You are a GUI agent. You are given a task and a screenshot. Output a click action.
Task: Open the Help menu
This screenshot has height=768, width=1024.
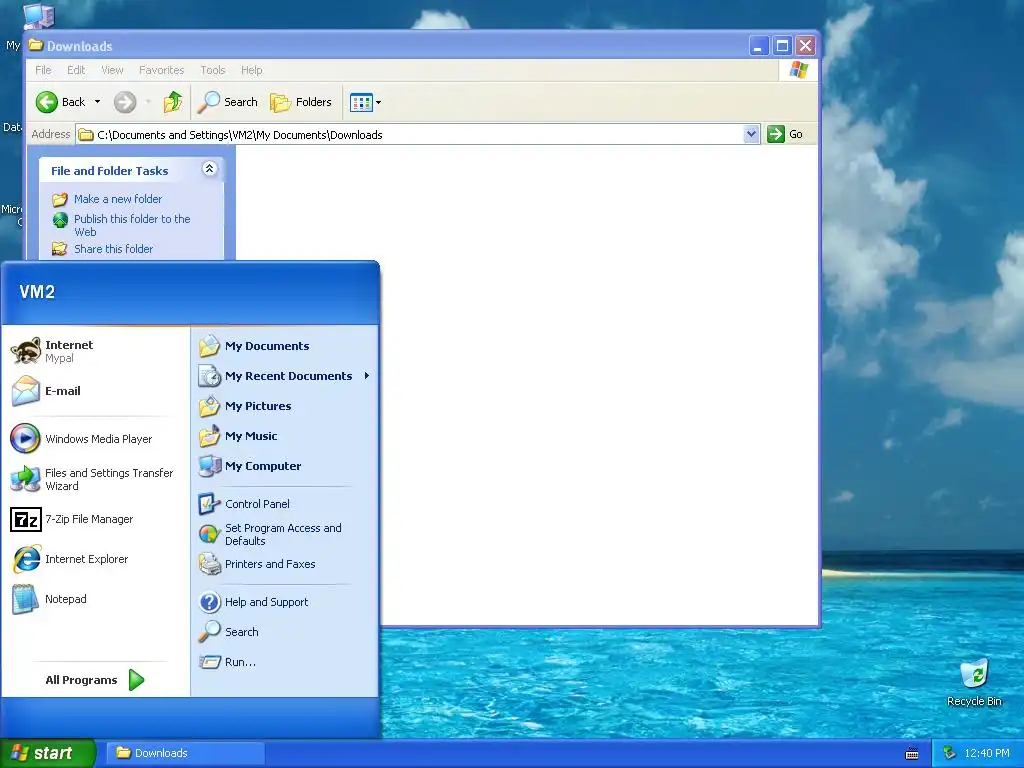(x=251, y=70)
